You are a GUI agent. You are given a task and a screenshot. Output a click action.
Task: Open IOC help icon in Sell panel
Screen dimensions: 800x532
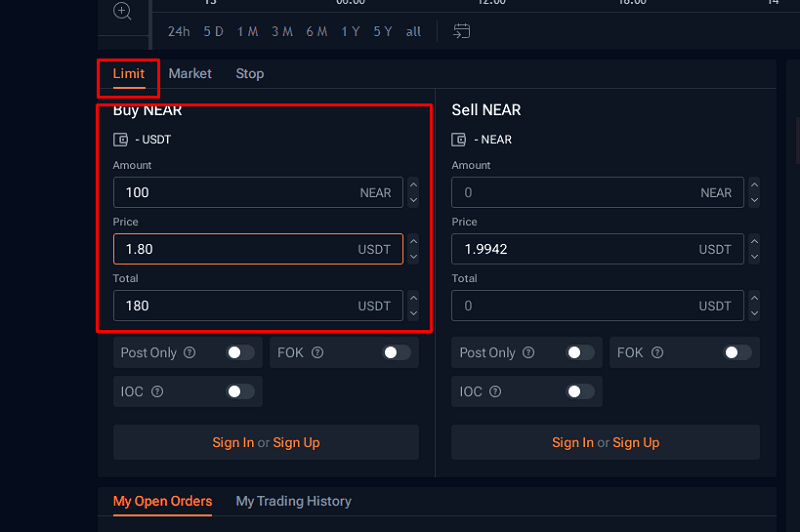[x=495, y=392]
